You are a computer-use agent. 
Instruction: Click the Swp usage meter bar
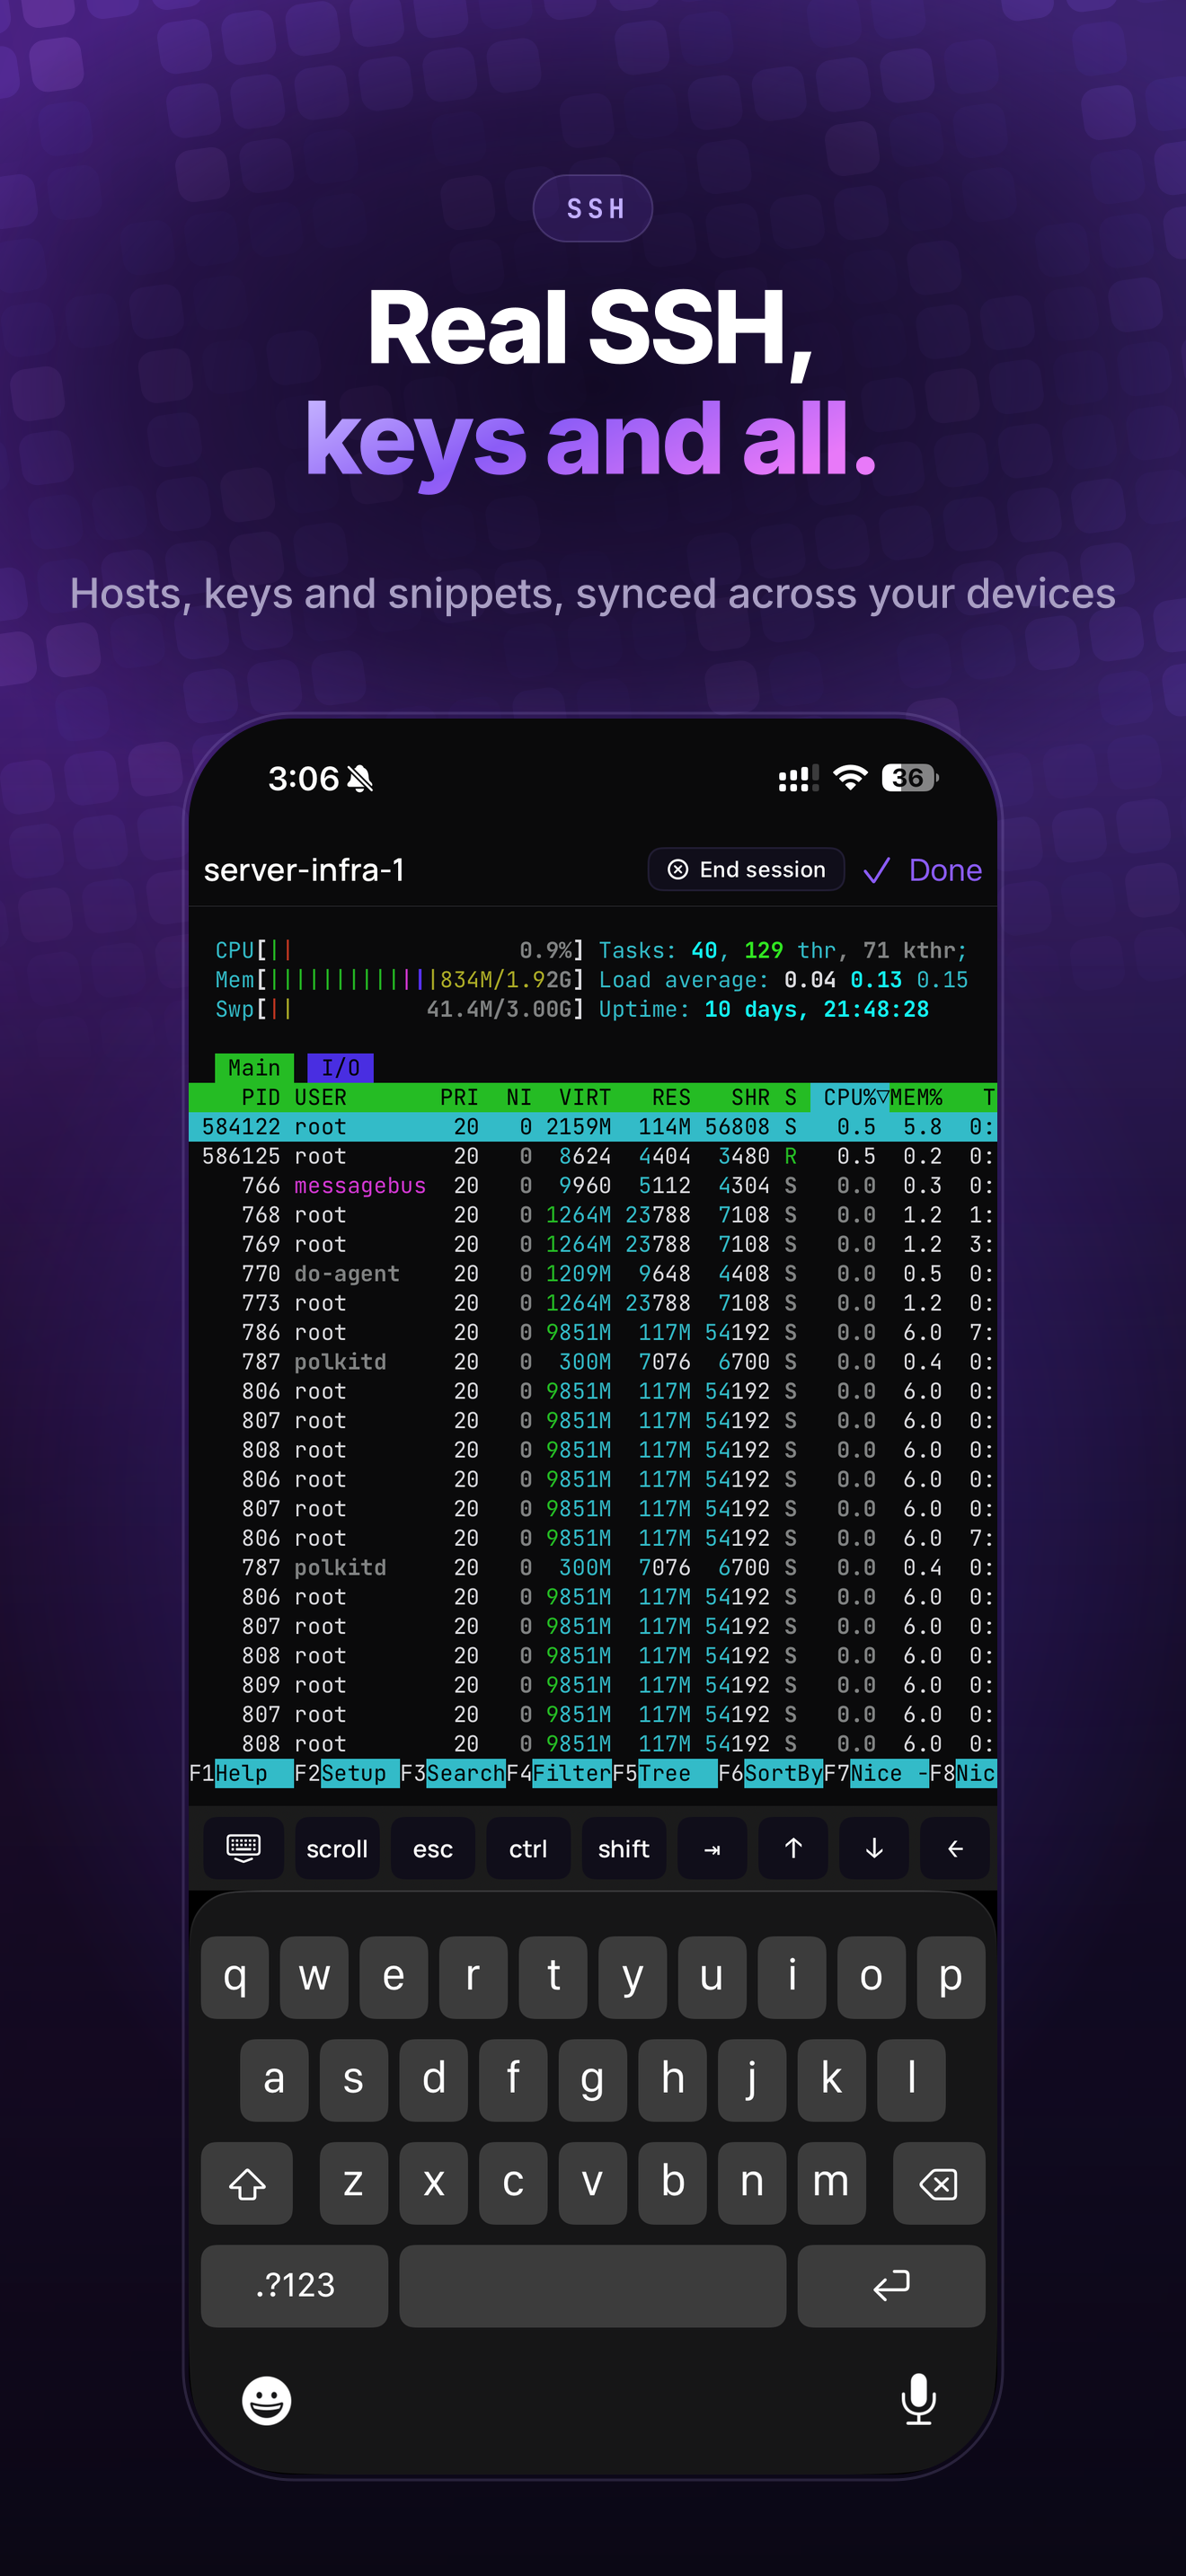click(400, 1009)
